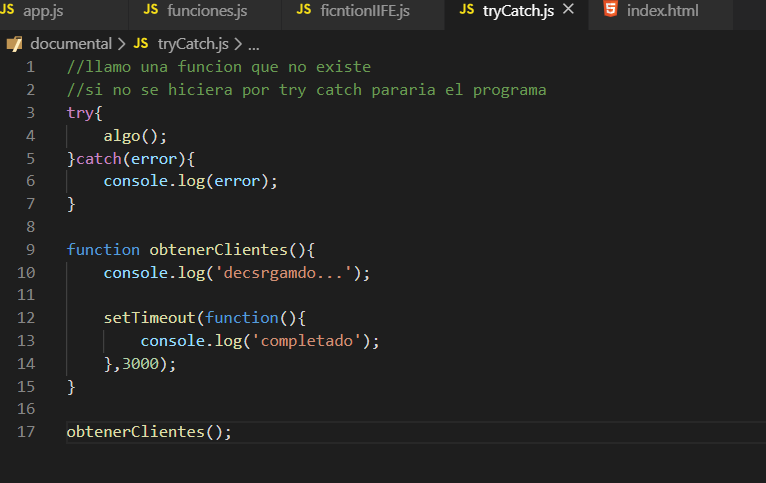Click the HTML5 icon on index.html tab
Viewport: 766px width, 483px height.
[611, 9]
